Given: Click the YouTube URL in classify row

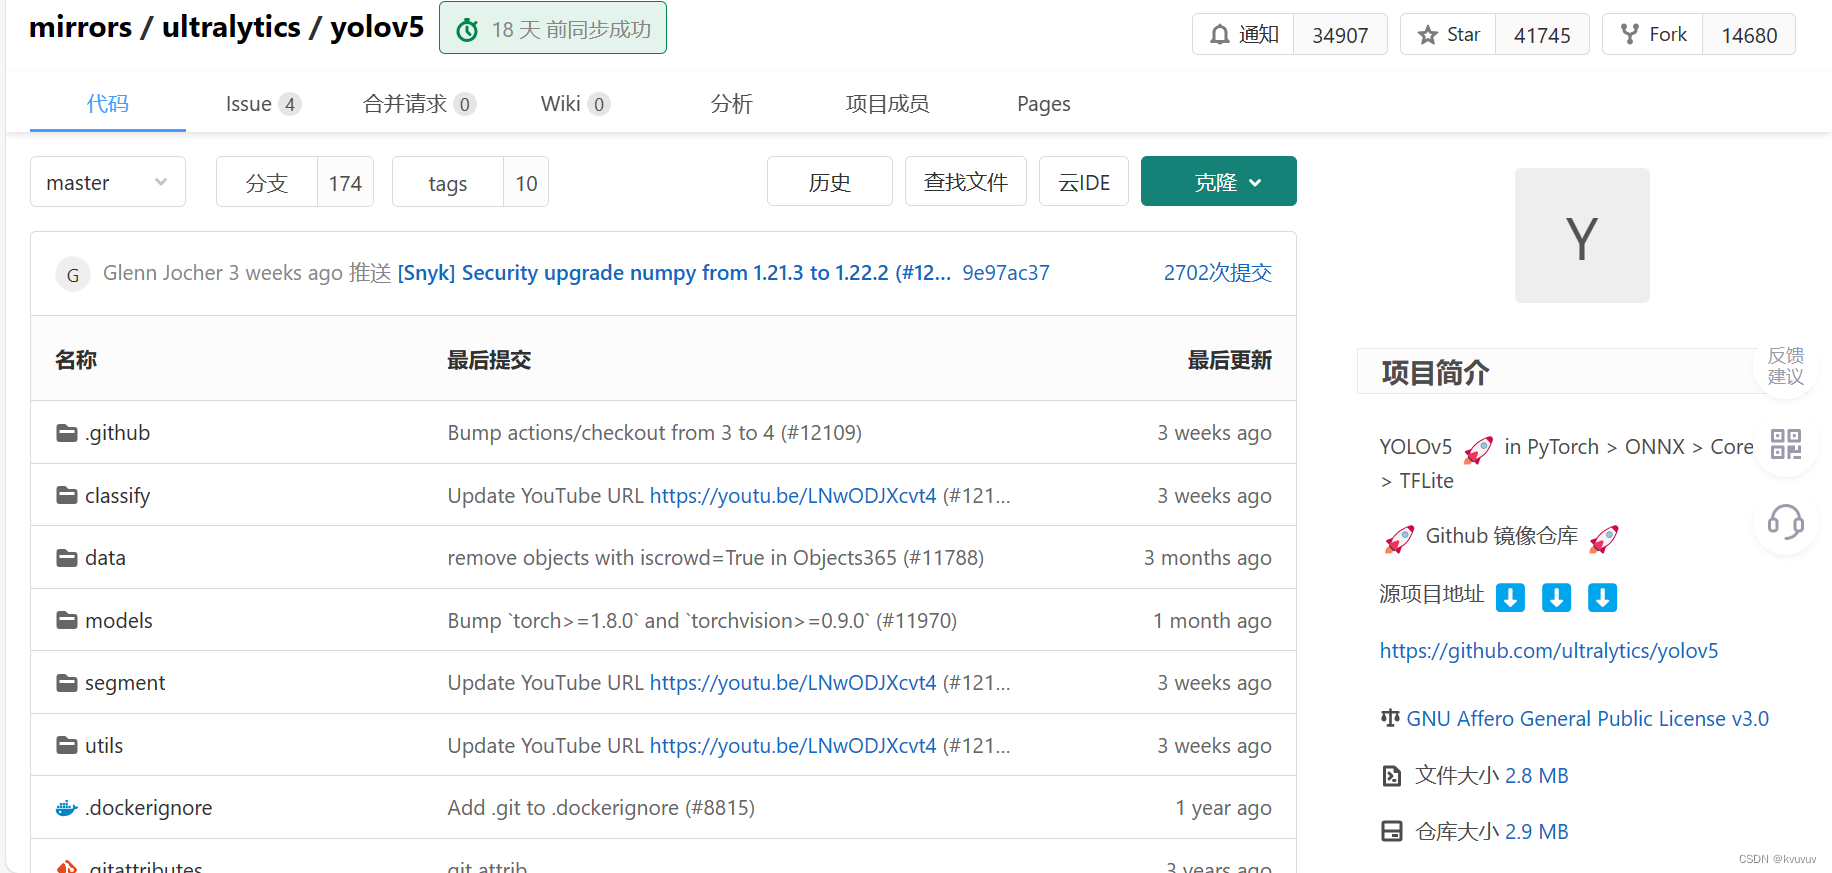Looking at the screenshot, I should pyautogui.click(x=793, y=496).
